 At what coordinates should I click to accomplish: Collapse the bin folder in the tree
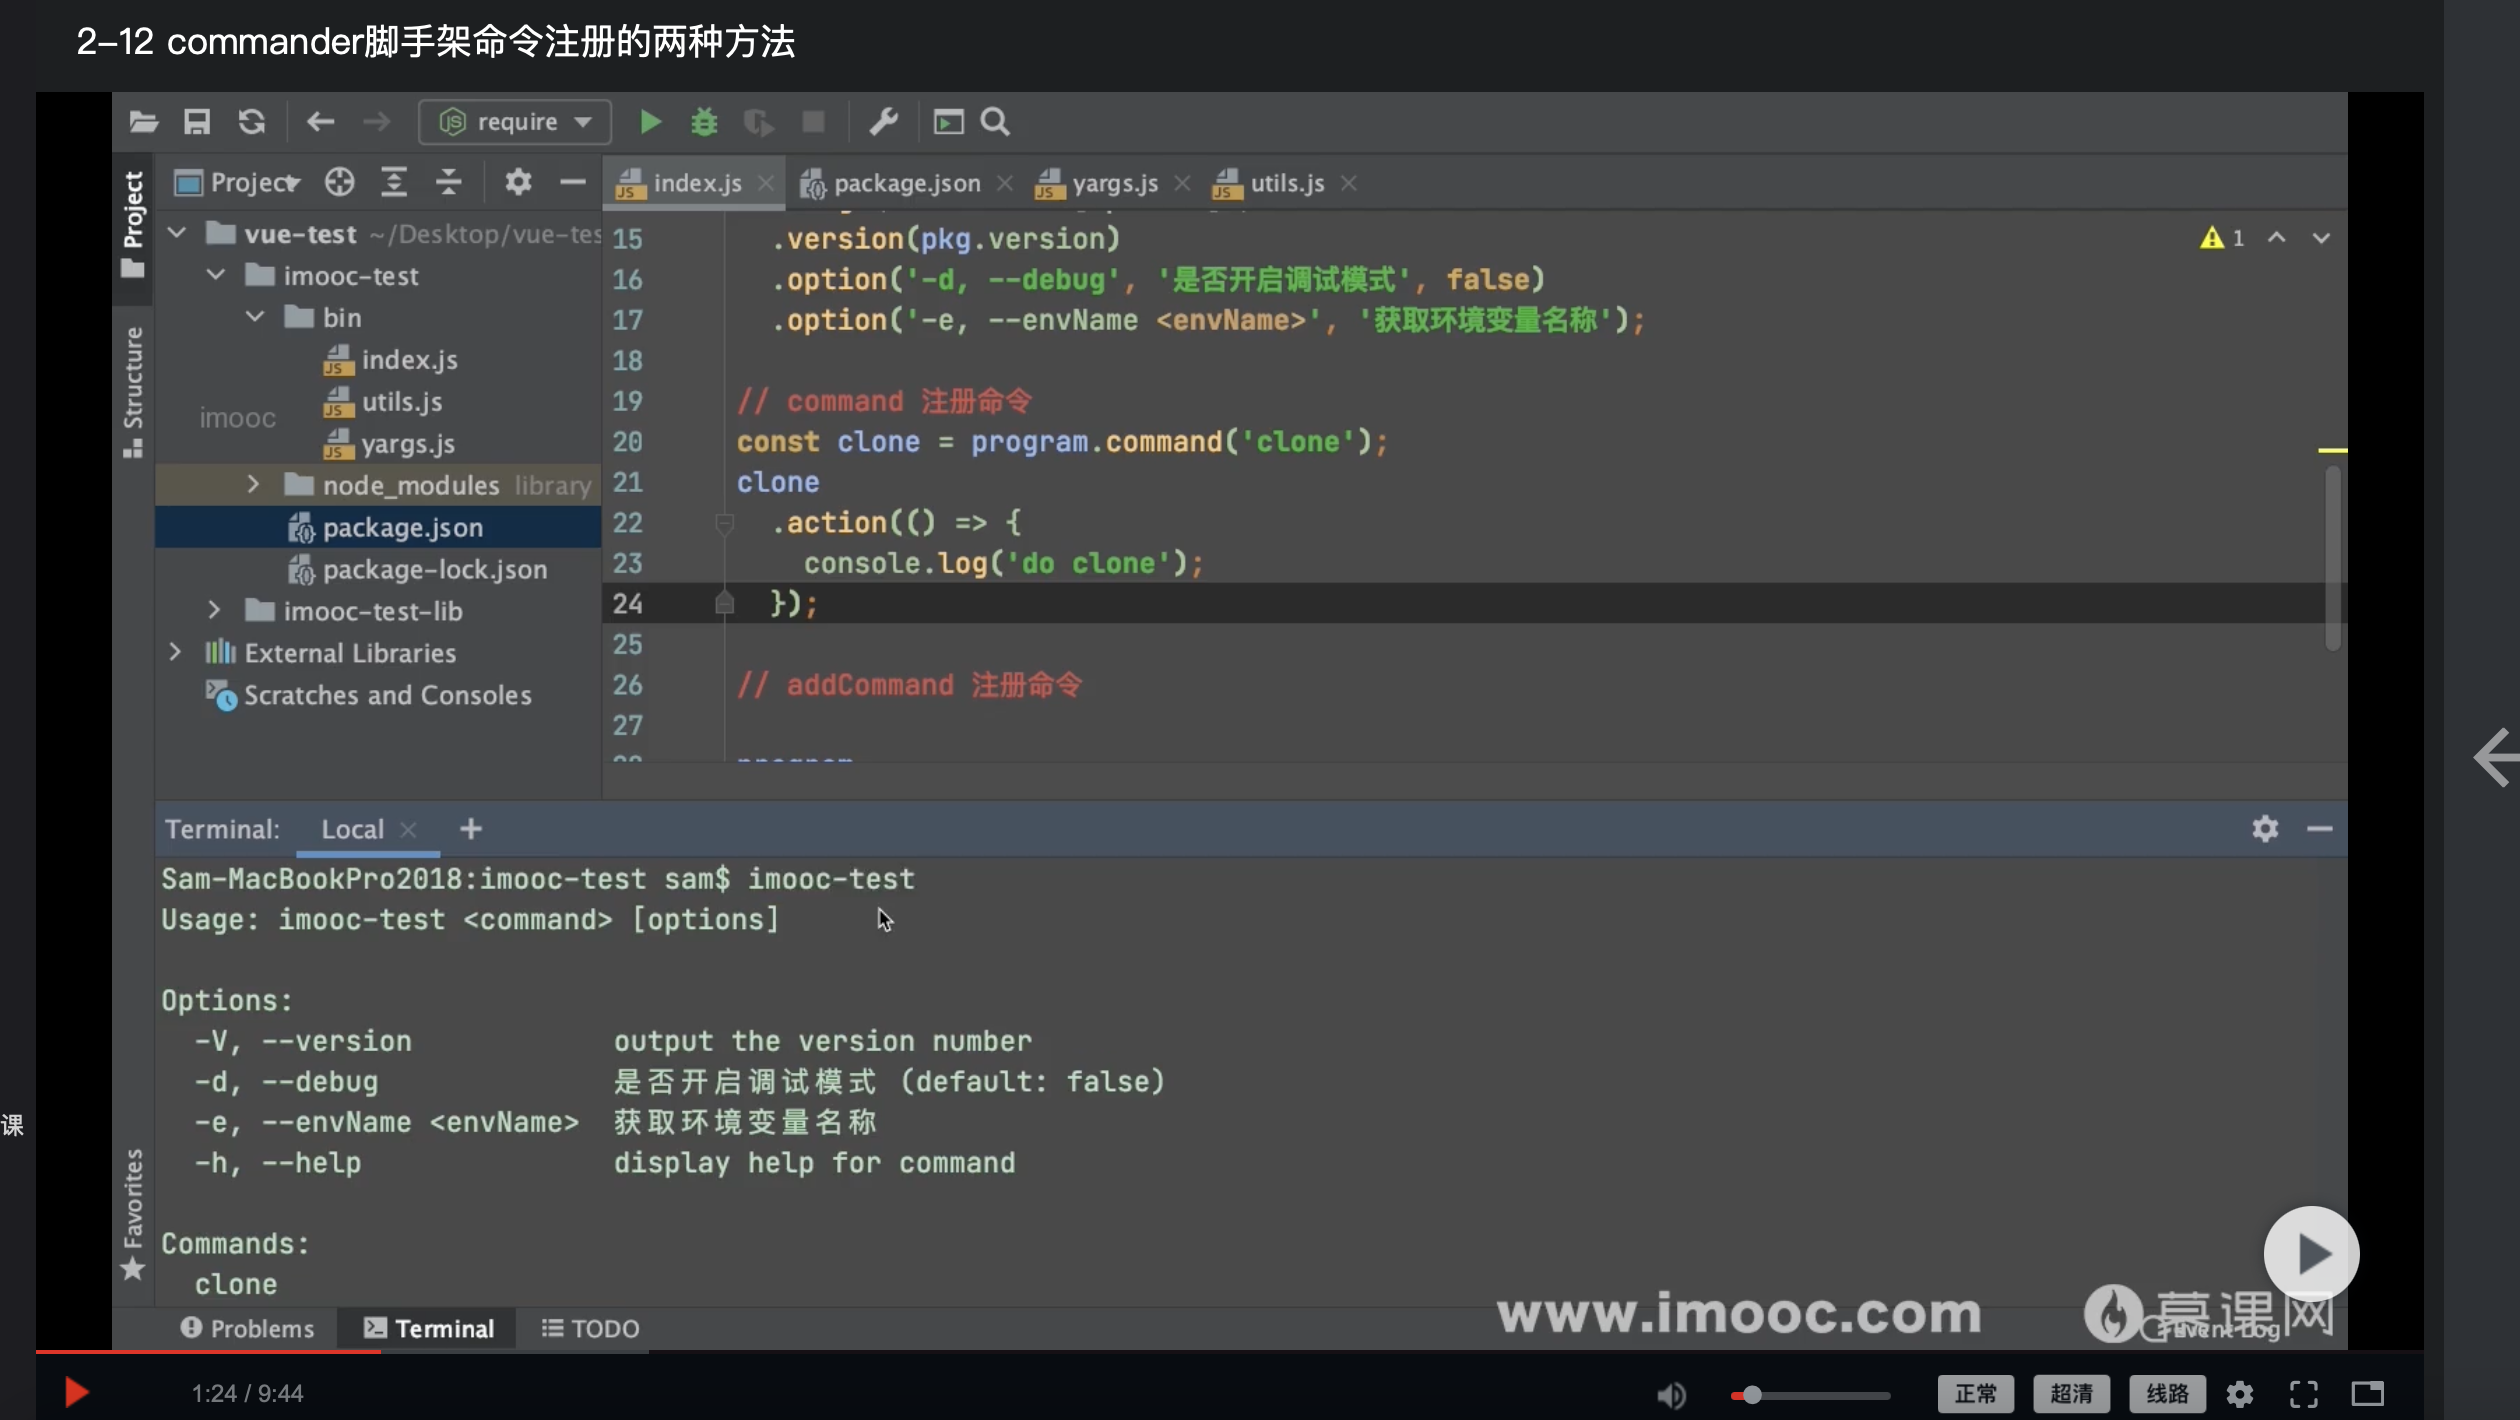point(255,317)
